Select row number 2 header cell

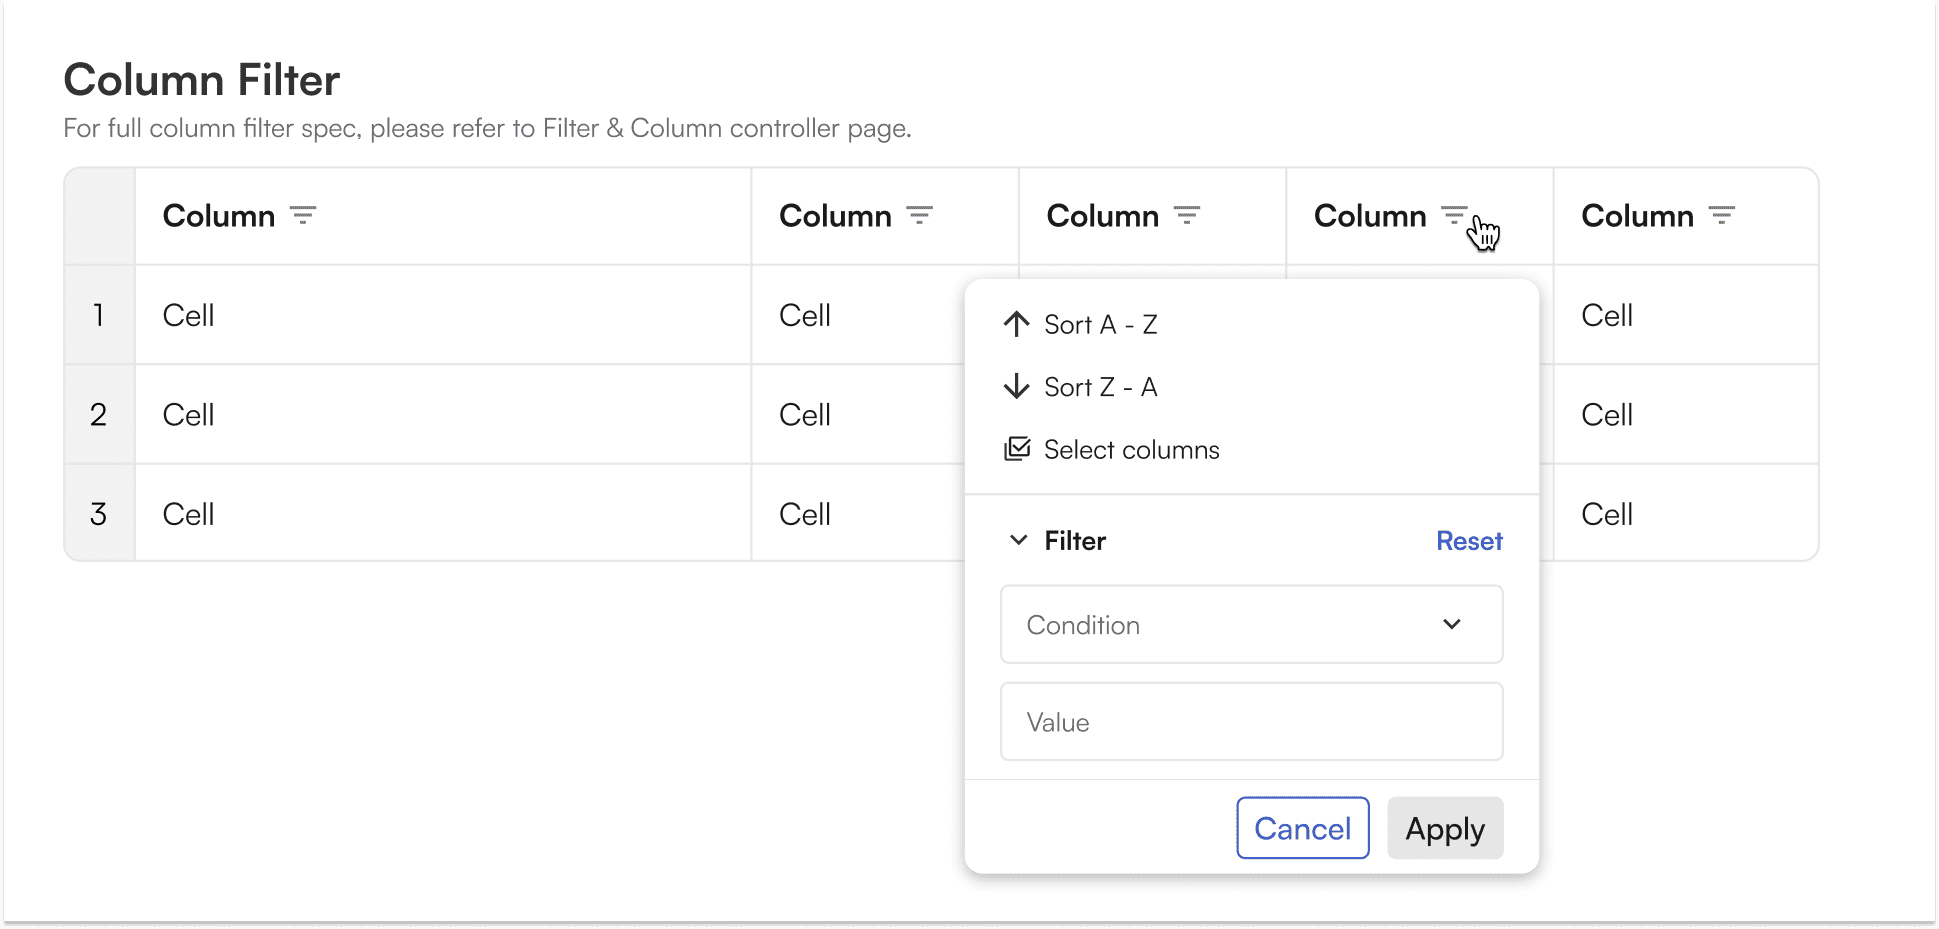(99, 414)
